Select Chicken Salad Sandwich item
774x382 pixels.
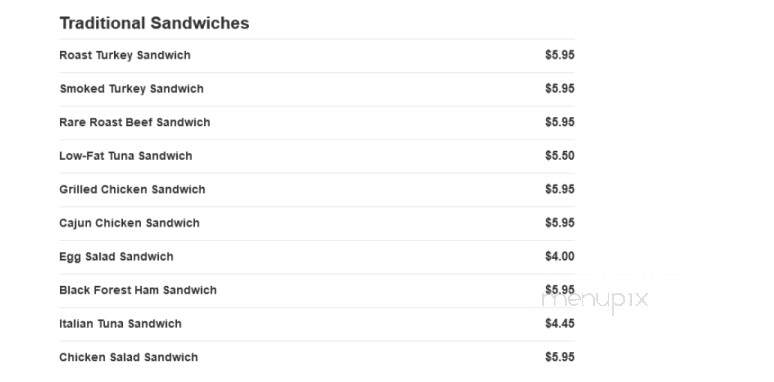[x=128, y=357]
